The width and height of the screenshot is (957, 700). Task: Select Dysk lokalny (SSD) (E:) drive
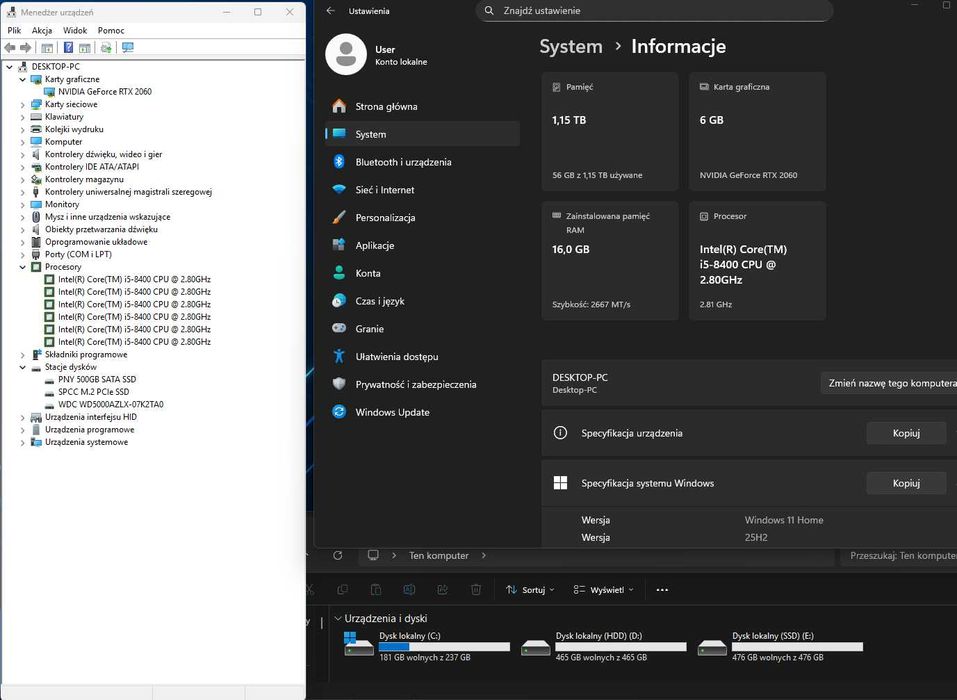[781, 646]
